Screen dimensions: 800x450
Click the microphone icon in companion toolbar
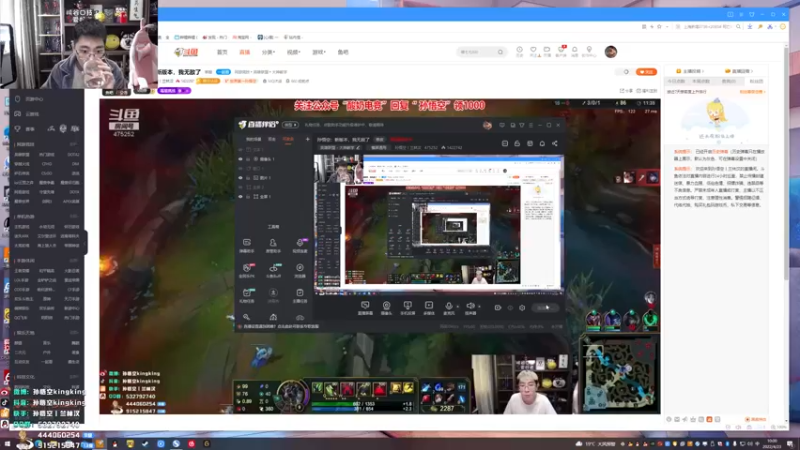448,307
